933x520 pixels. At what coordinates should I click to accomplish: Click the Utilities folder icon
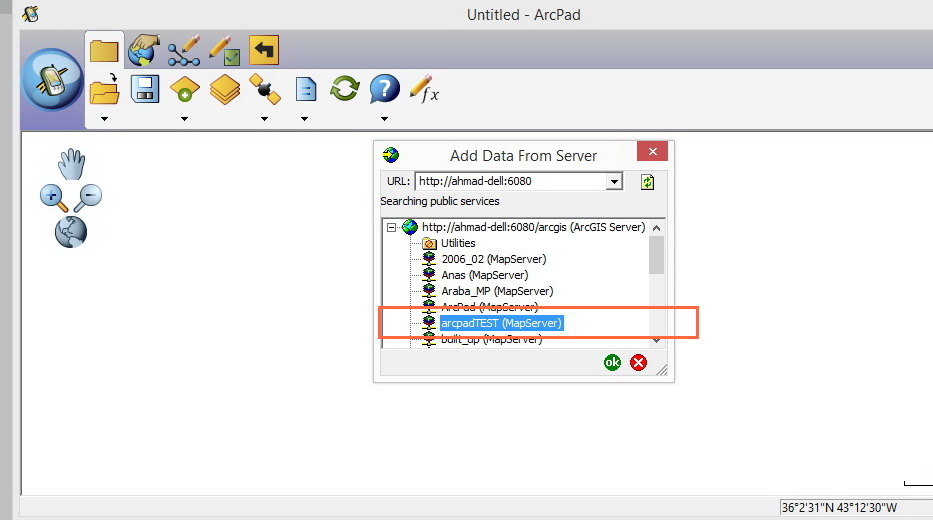429,243
